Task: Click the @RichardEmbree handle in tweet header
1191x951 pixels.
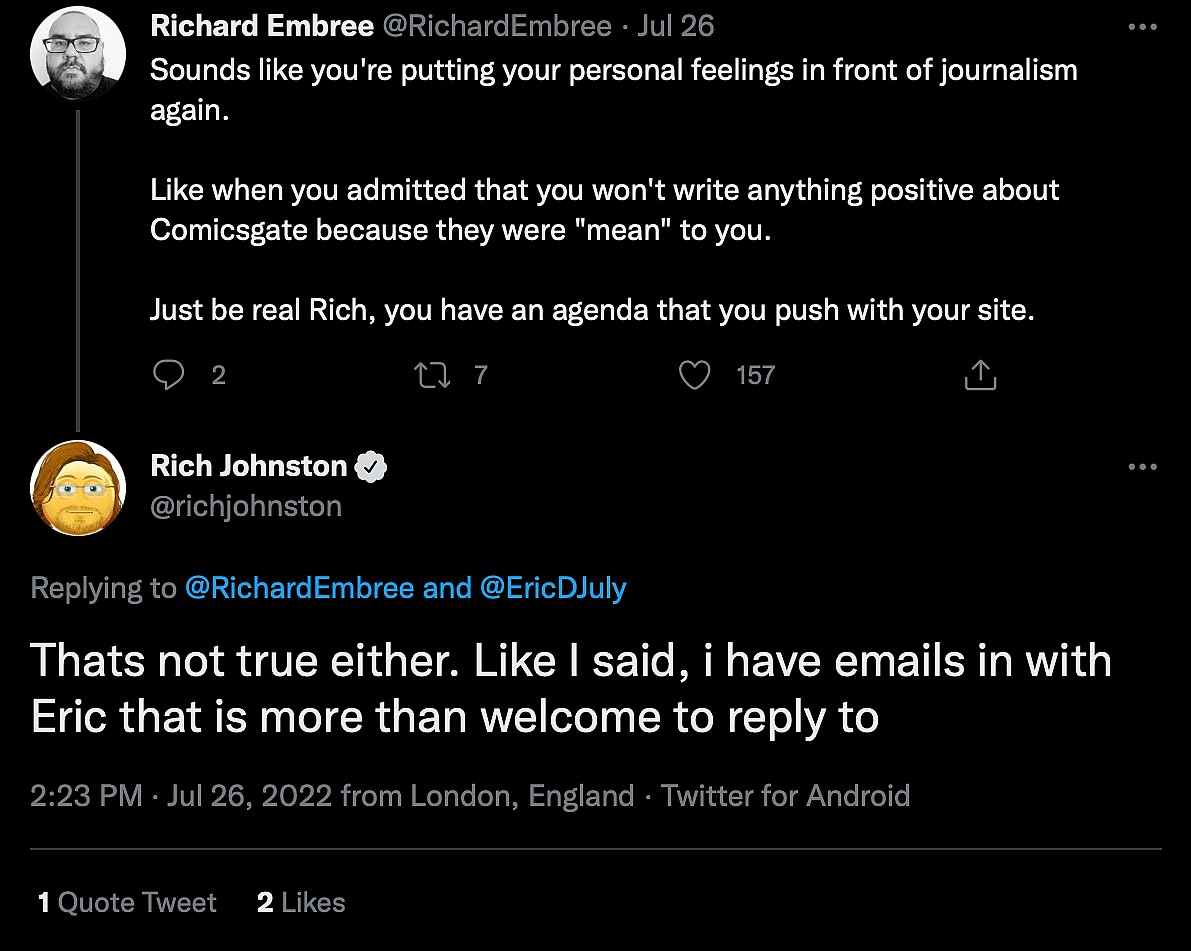Action: 497,26
